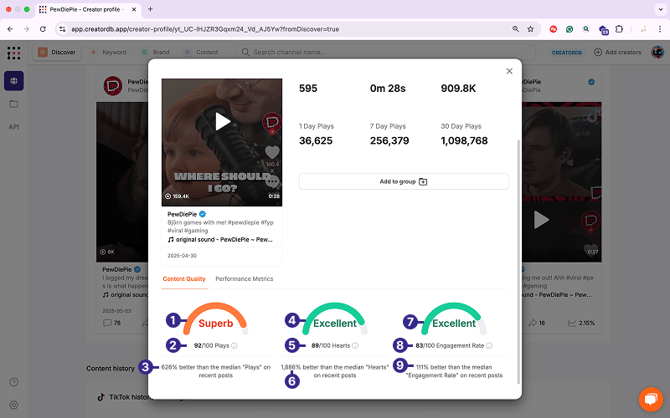
Task: Close the PewDiePie Creator profile tab
Action: tap(134, 9)
